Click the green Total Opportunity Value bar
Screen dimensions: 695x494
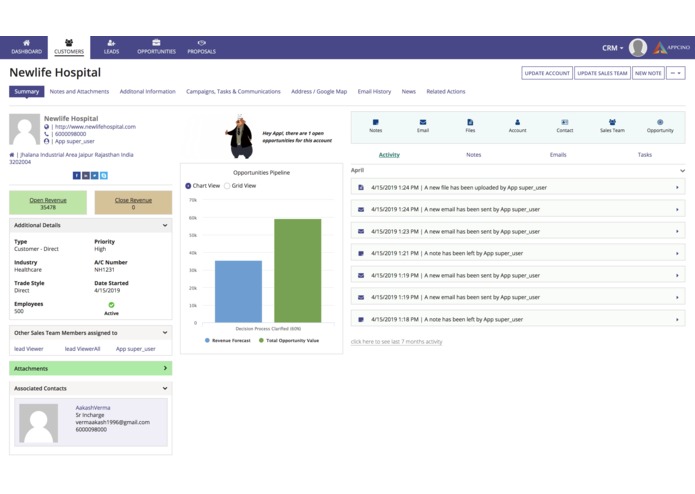coord(297,271)
